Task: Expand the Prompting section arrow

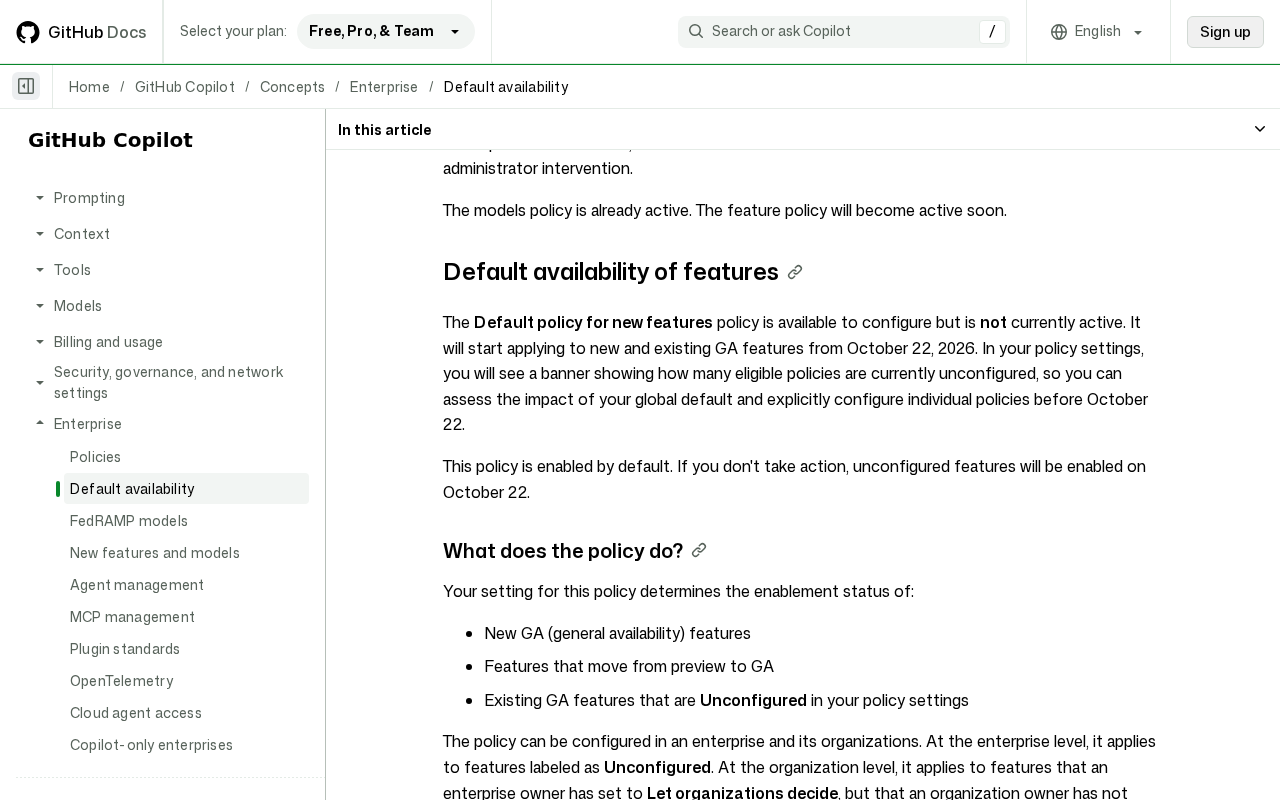Action: 40,198
